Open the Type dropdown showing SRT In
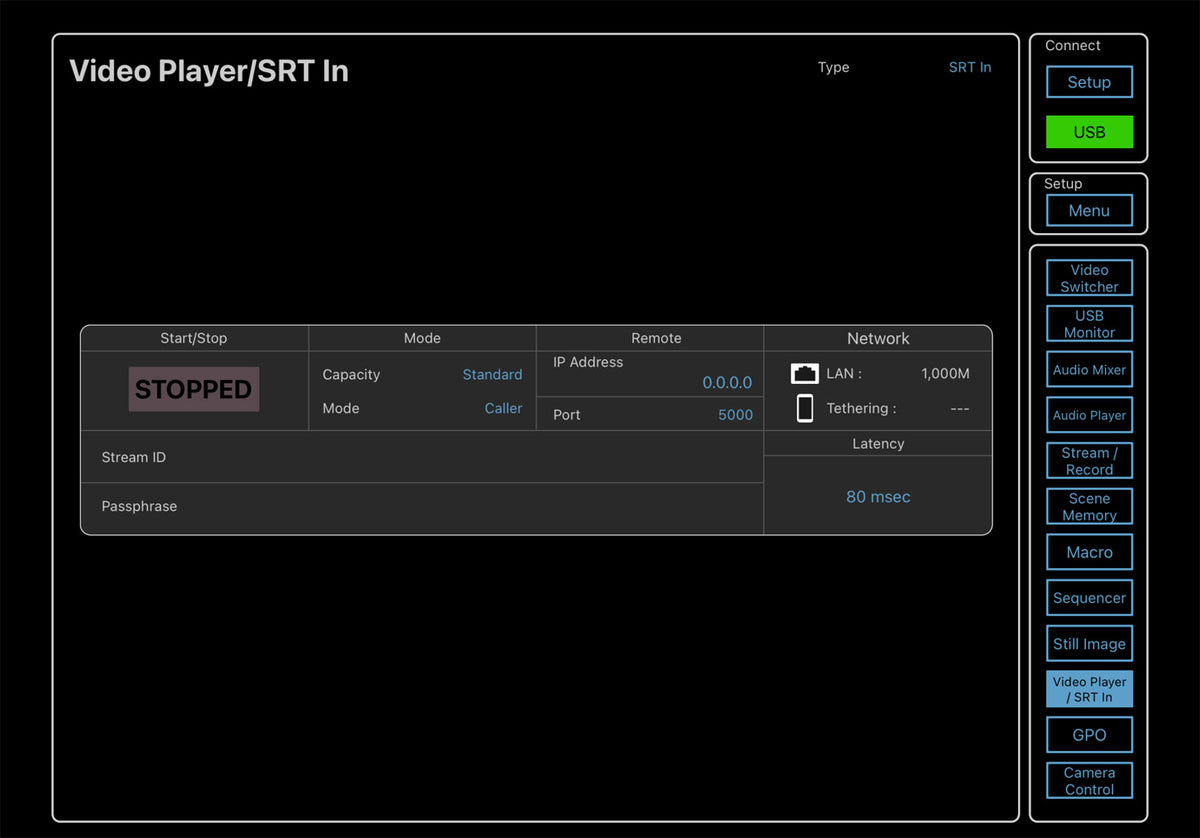The height and width of the screenshot is (838, 1200). coord(969,67)
